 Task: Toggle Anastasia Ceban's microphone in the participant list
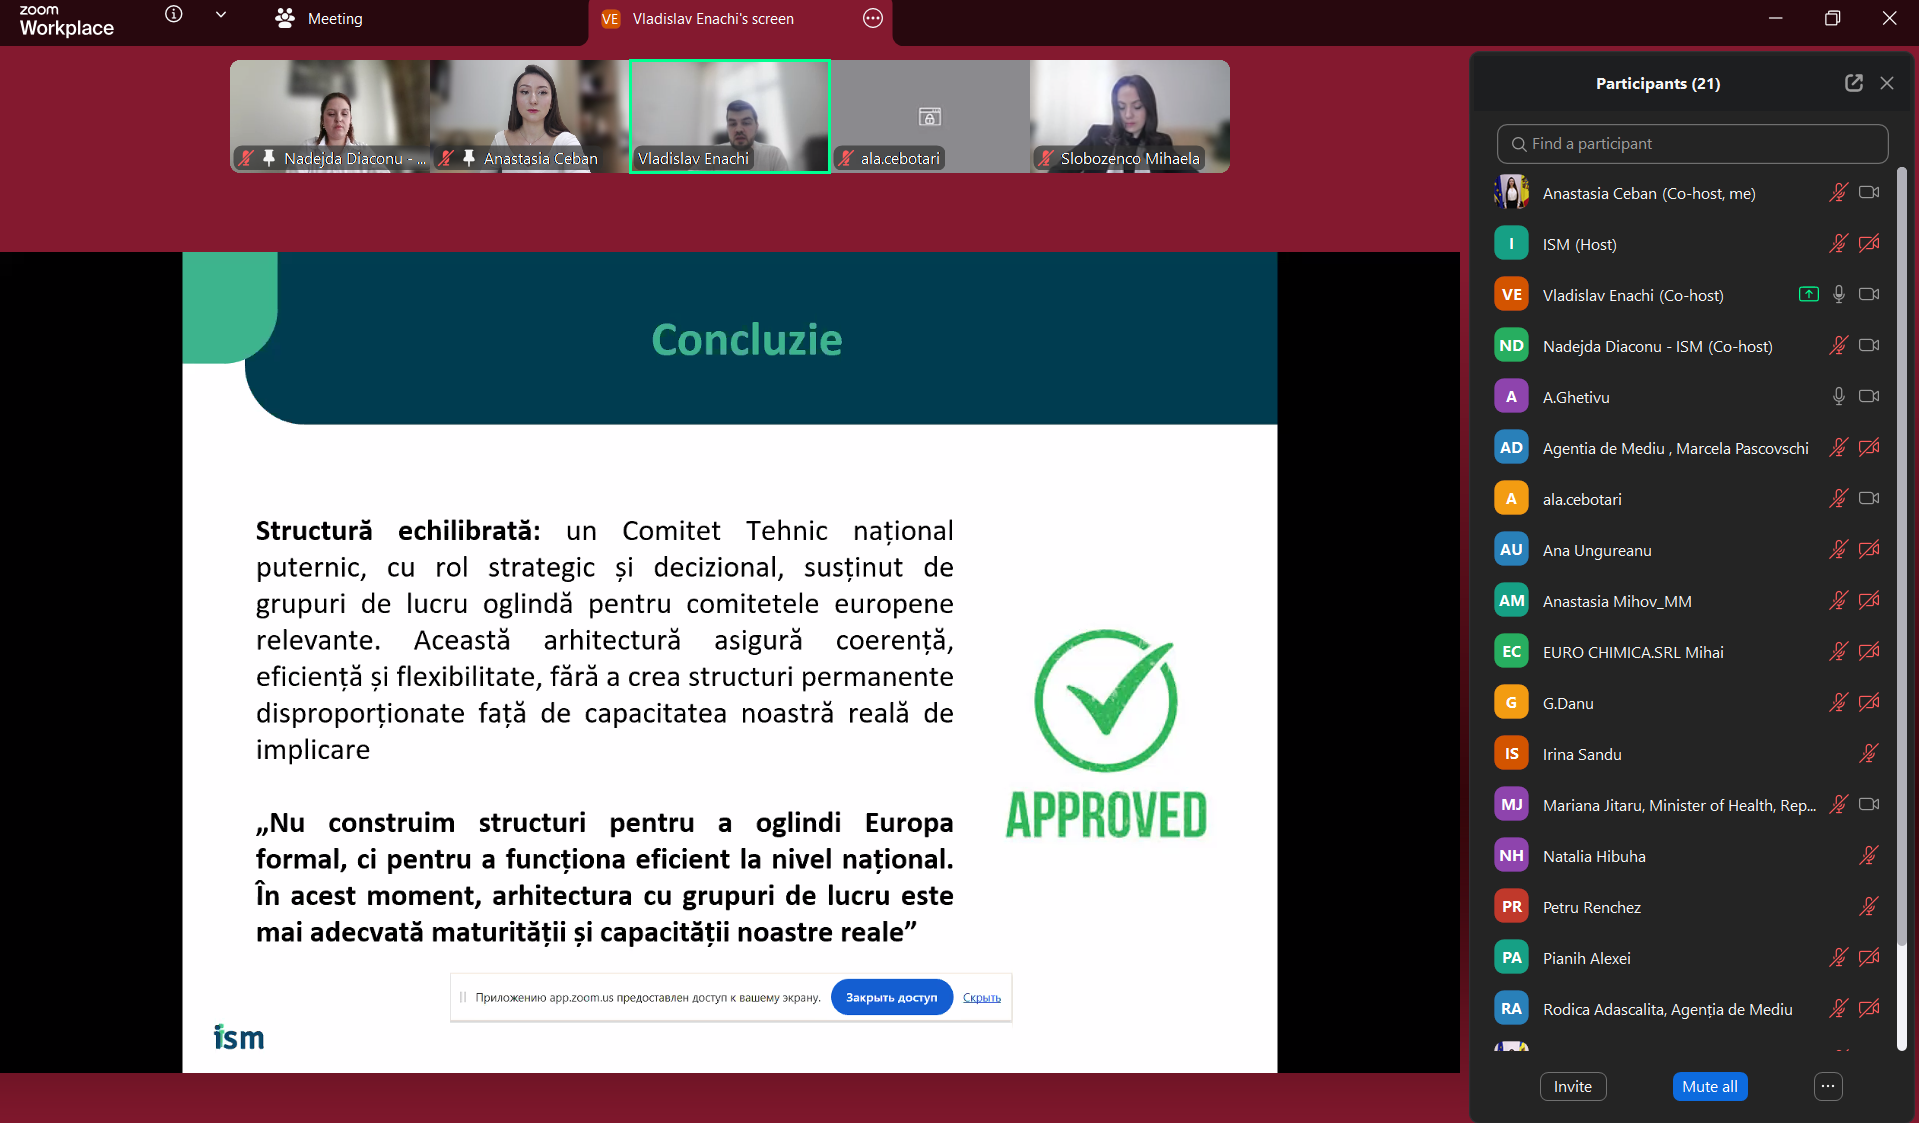click(x=1838, y=193)
